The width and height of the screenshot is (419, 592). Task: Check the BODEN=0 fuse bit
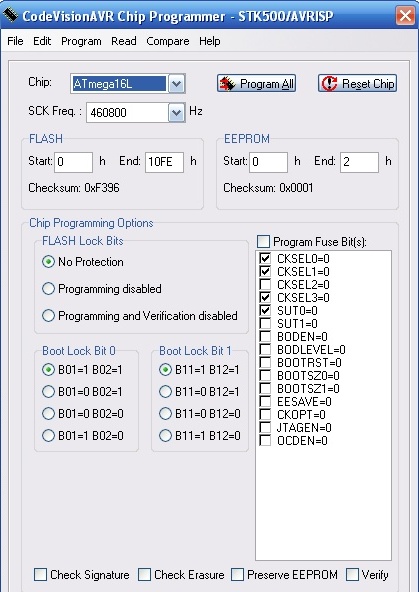click(265, 336)
